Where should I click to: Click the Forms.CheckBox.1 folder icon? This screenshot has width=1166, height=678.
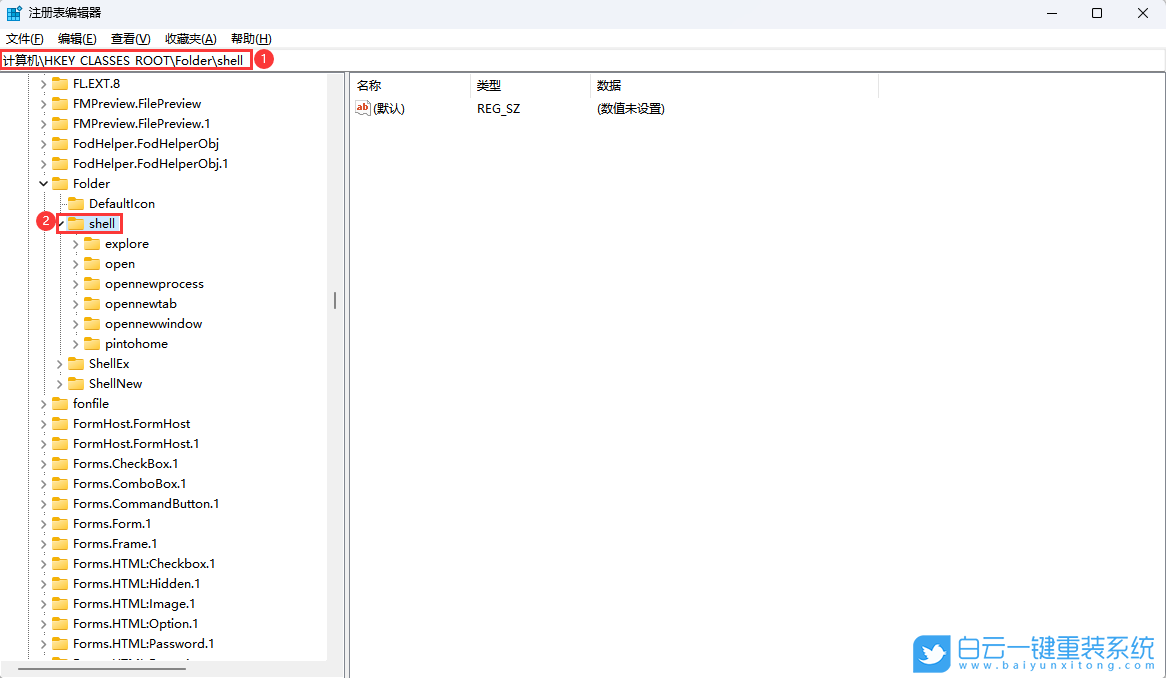click(62, 463)
